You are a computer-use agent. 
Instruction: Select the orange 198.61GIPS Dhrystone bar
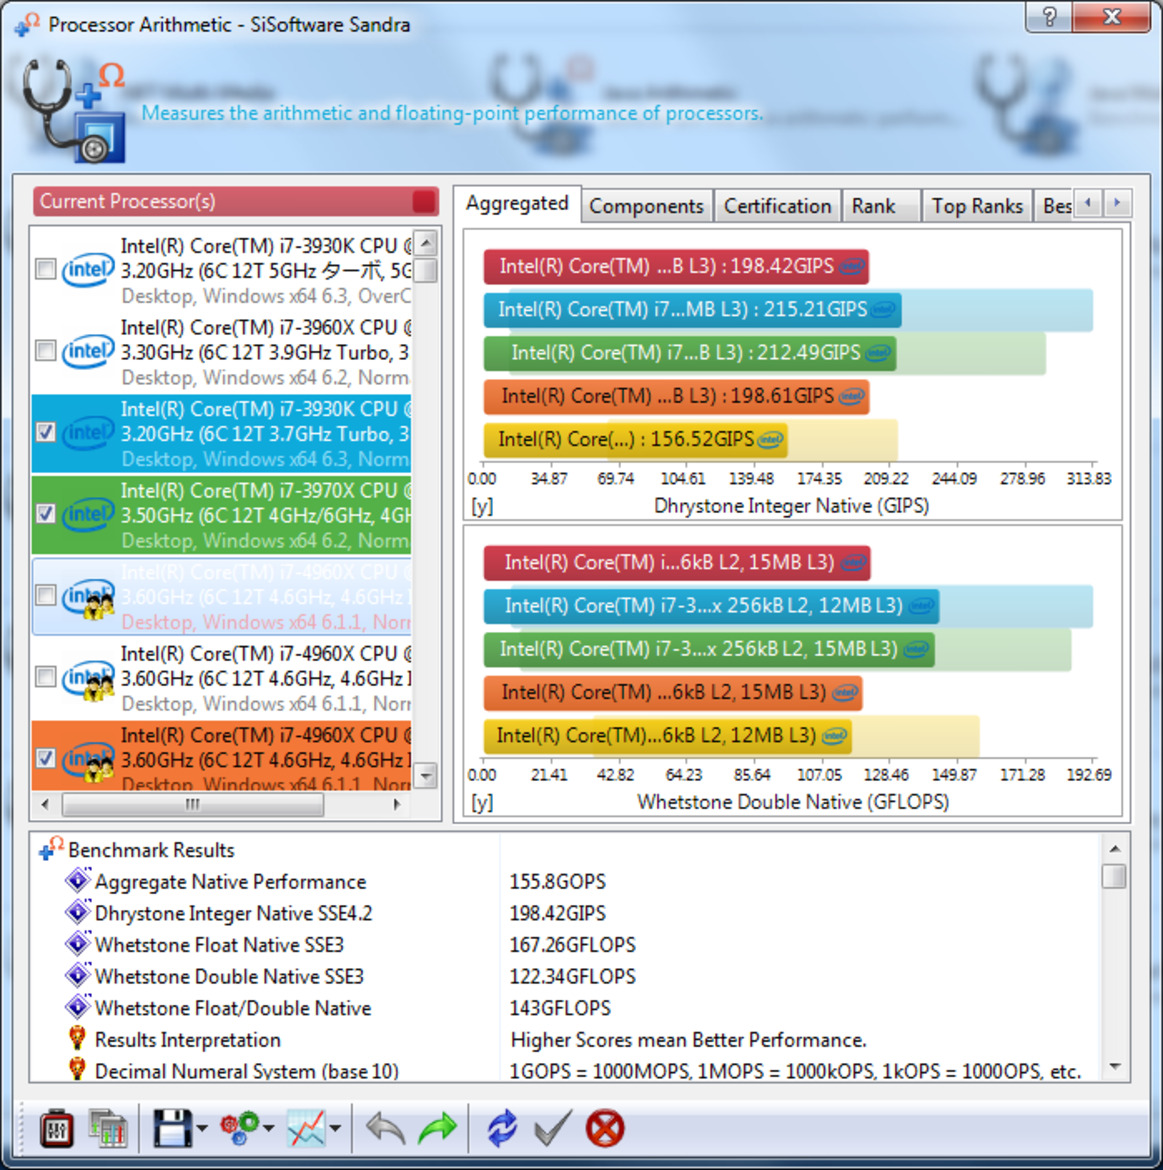pos(676,396)
